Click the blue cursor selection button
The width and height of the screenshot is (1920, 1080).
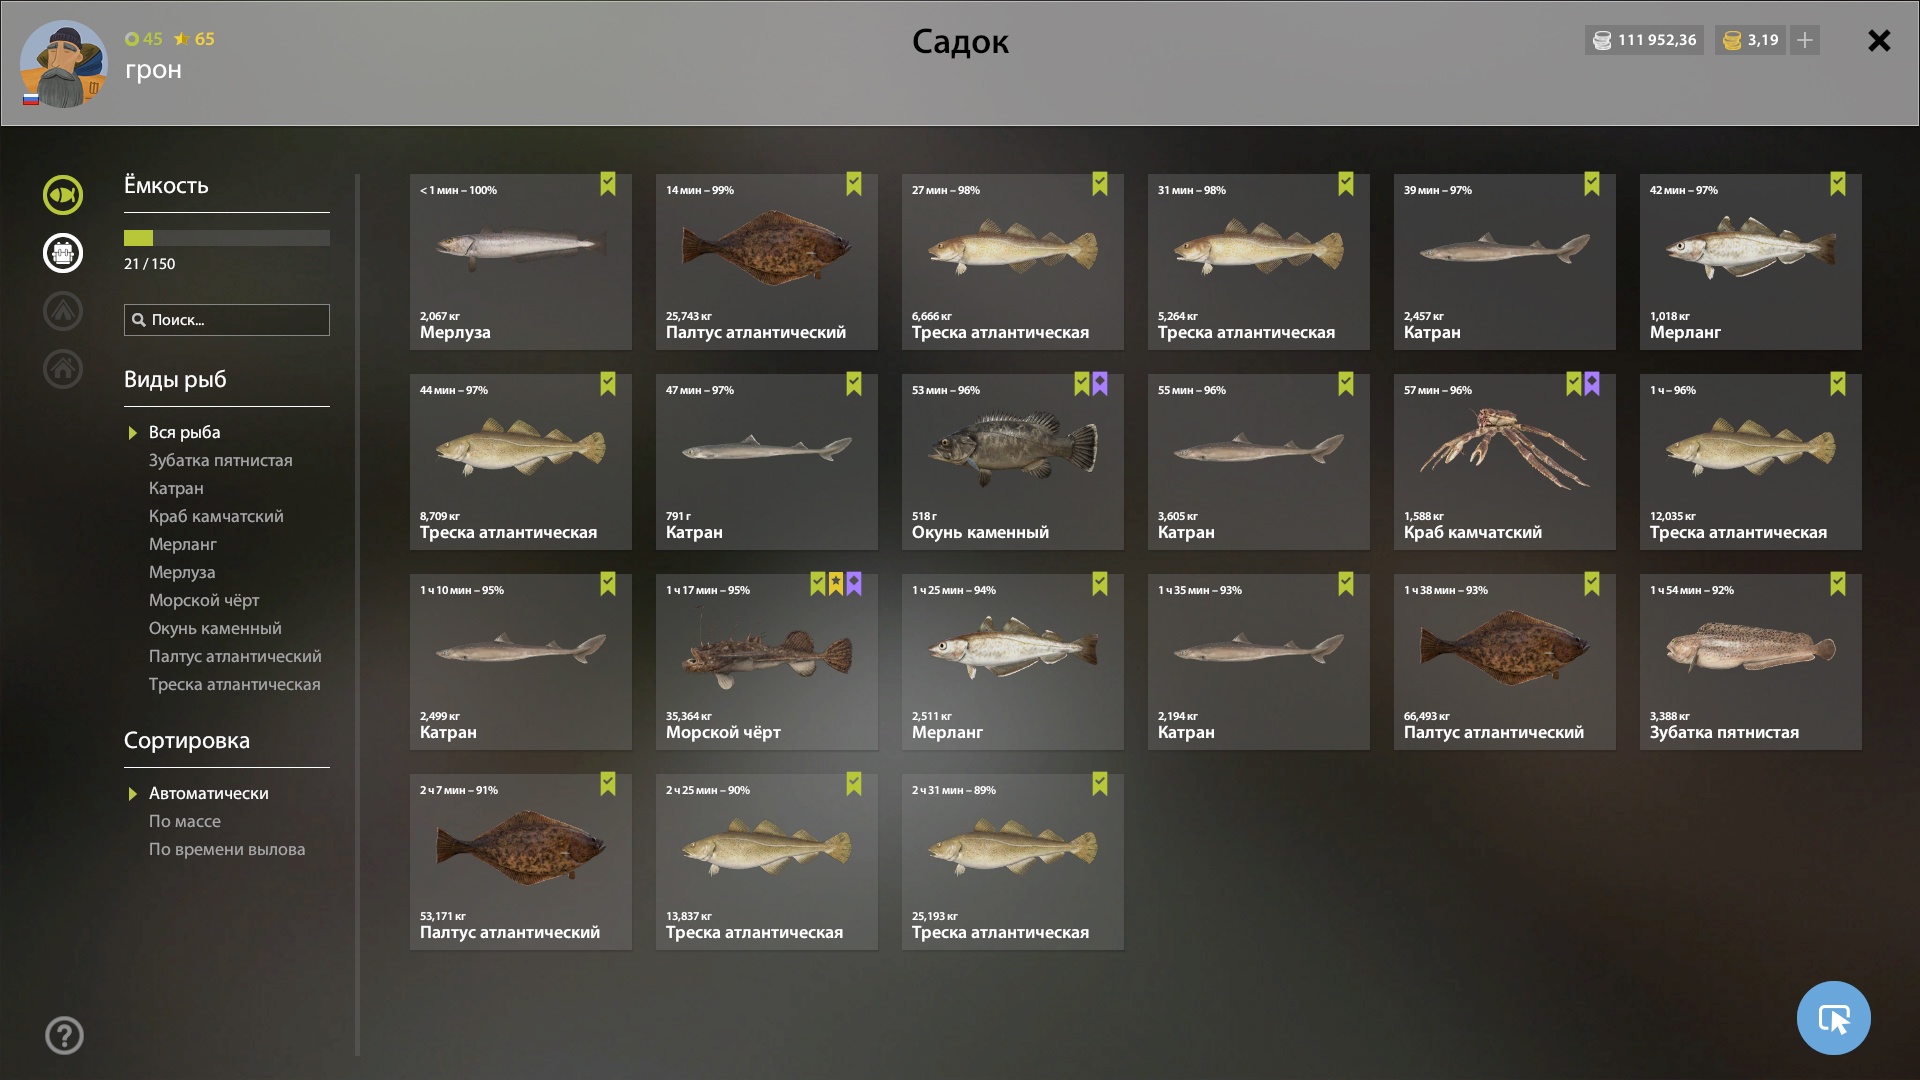click(x=1833, y=1018)
